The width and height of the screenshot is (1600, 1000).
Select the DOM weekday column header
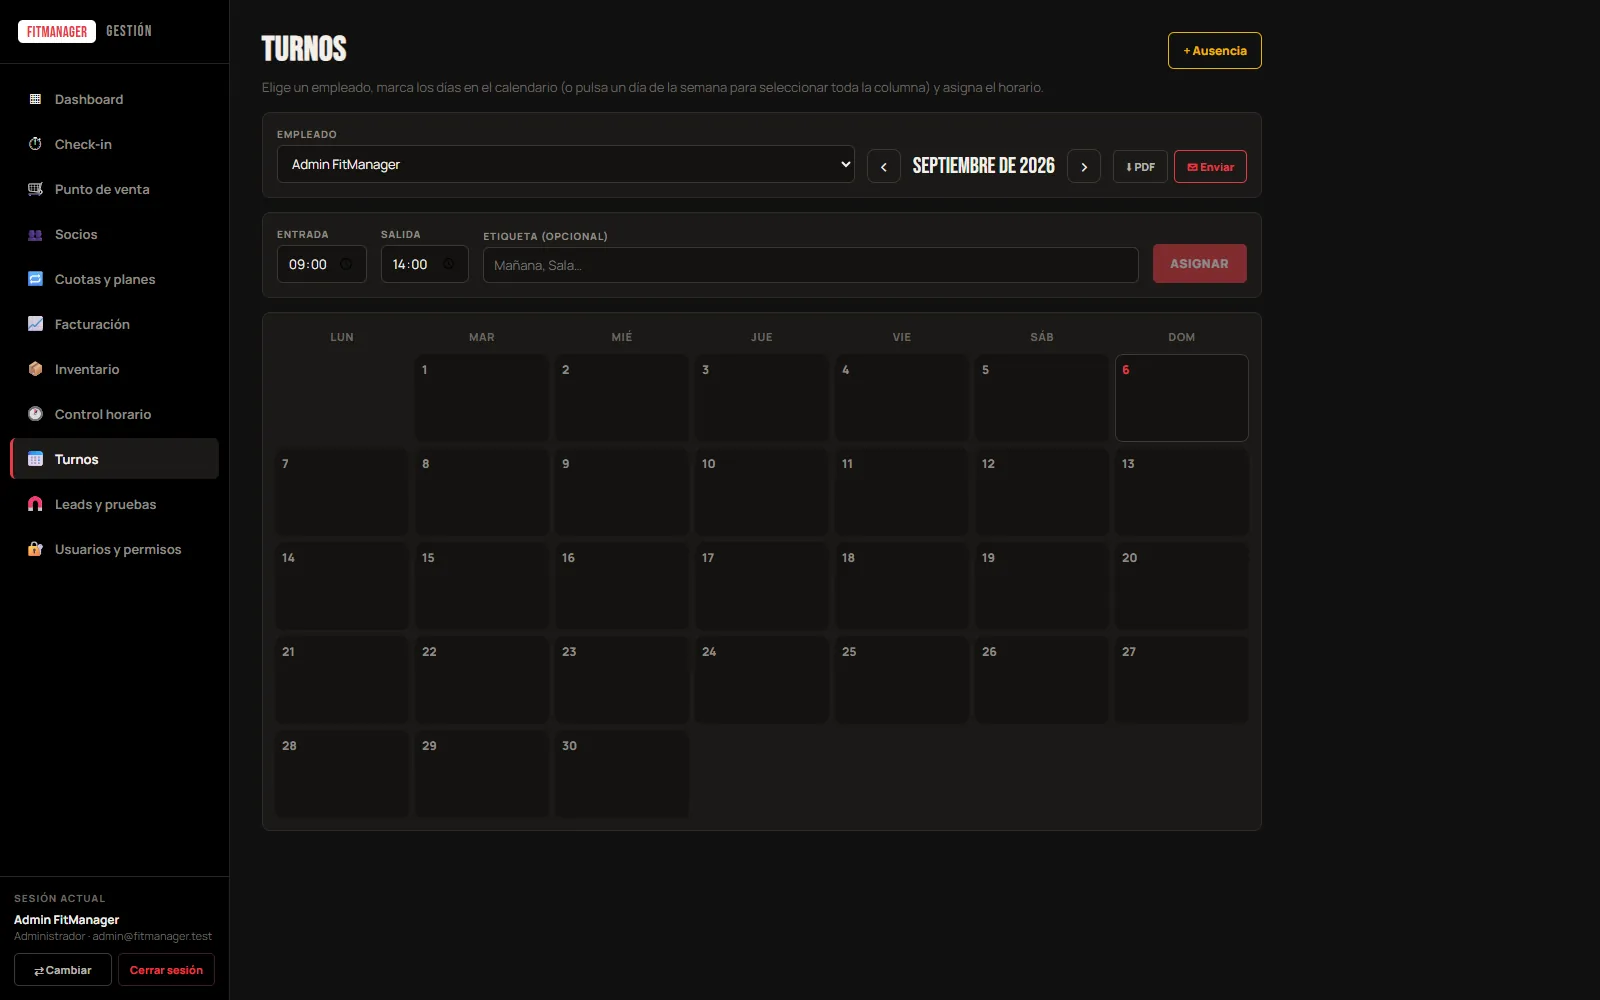pyautogui.click(x=1182, y=337)
